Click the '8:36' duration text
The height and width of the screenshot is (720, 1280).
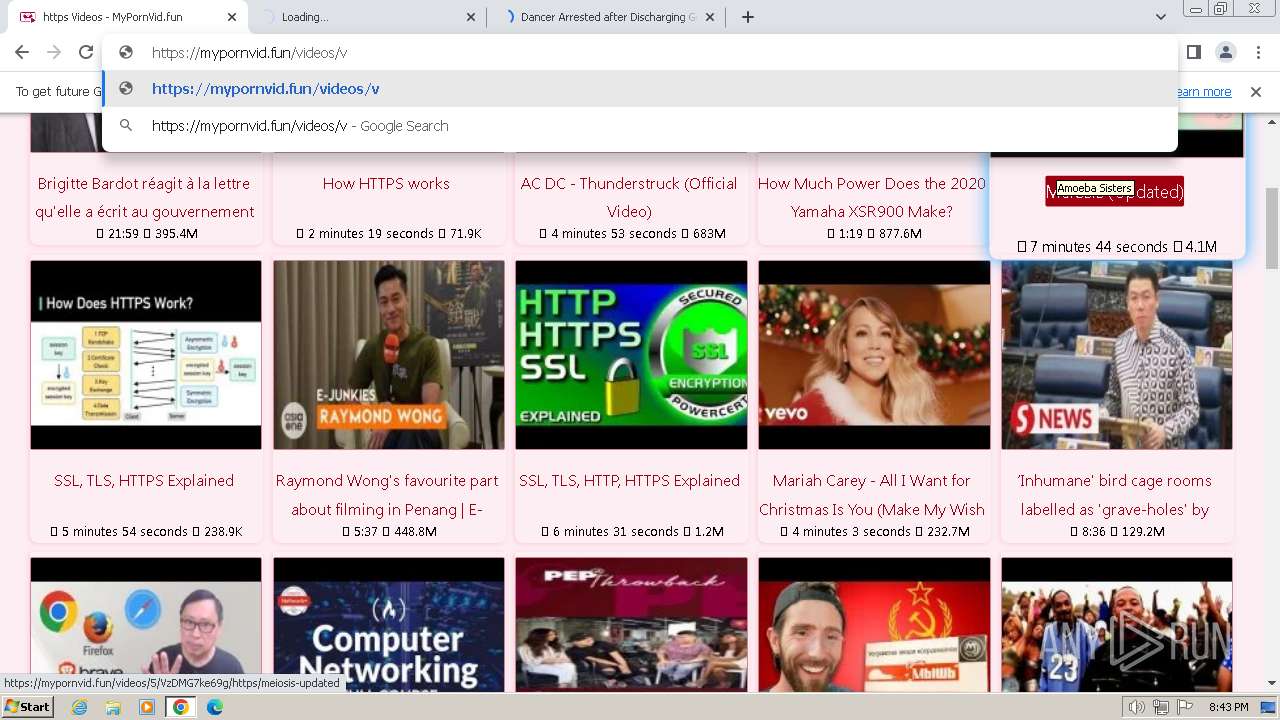(1094, 532)
